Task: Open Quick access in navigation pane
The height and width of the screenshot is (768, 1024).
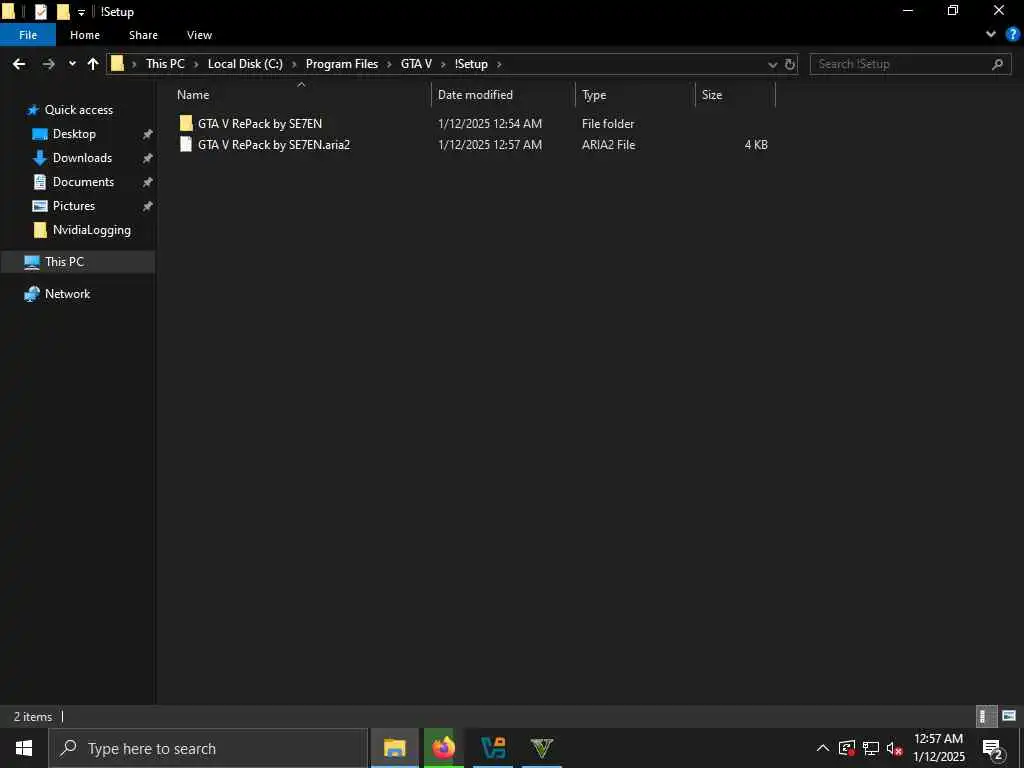Action: 78,110
